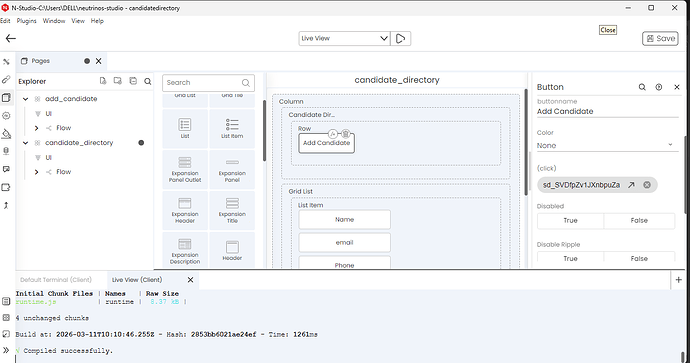
Task: Expand the Flow node under candidate_directory
Action: tap(36, 172)
